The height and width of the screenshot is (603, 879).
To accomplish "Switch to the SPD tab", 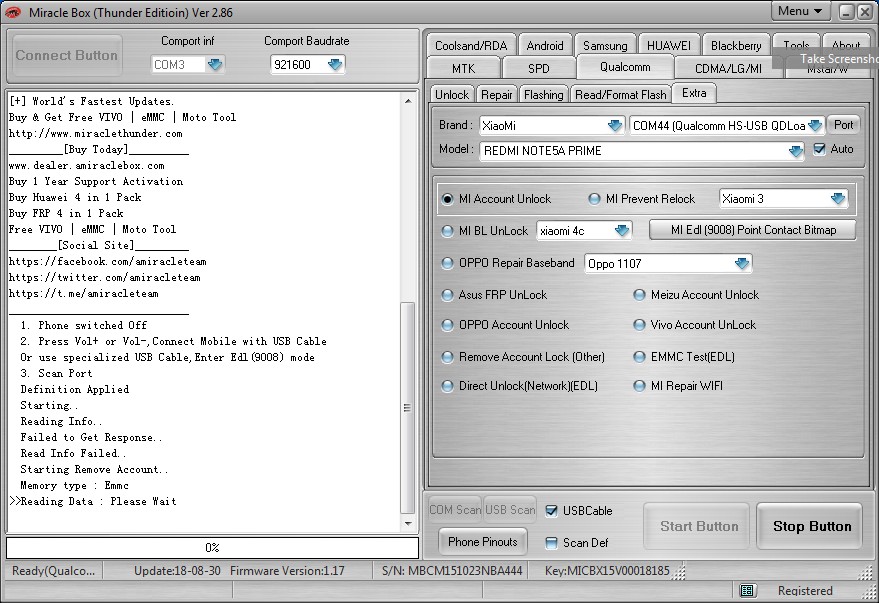I will point(539,68).
